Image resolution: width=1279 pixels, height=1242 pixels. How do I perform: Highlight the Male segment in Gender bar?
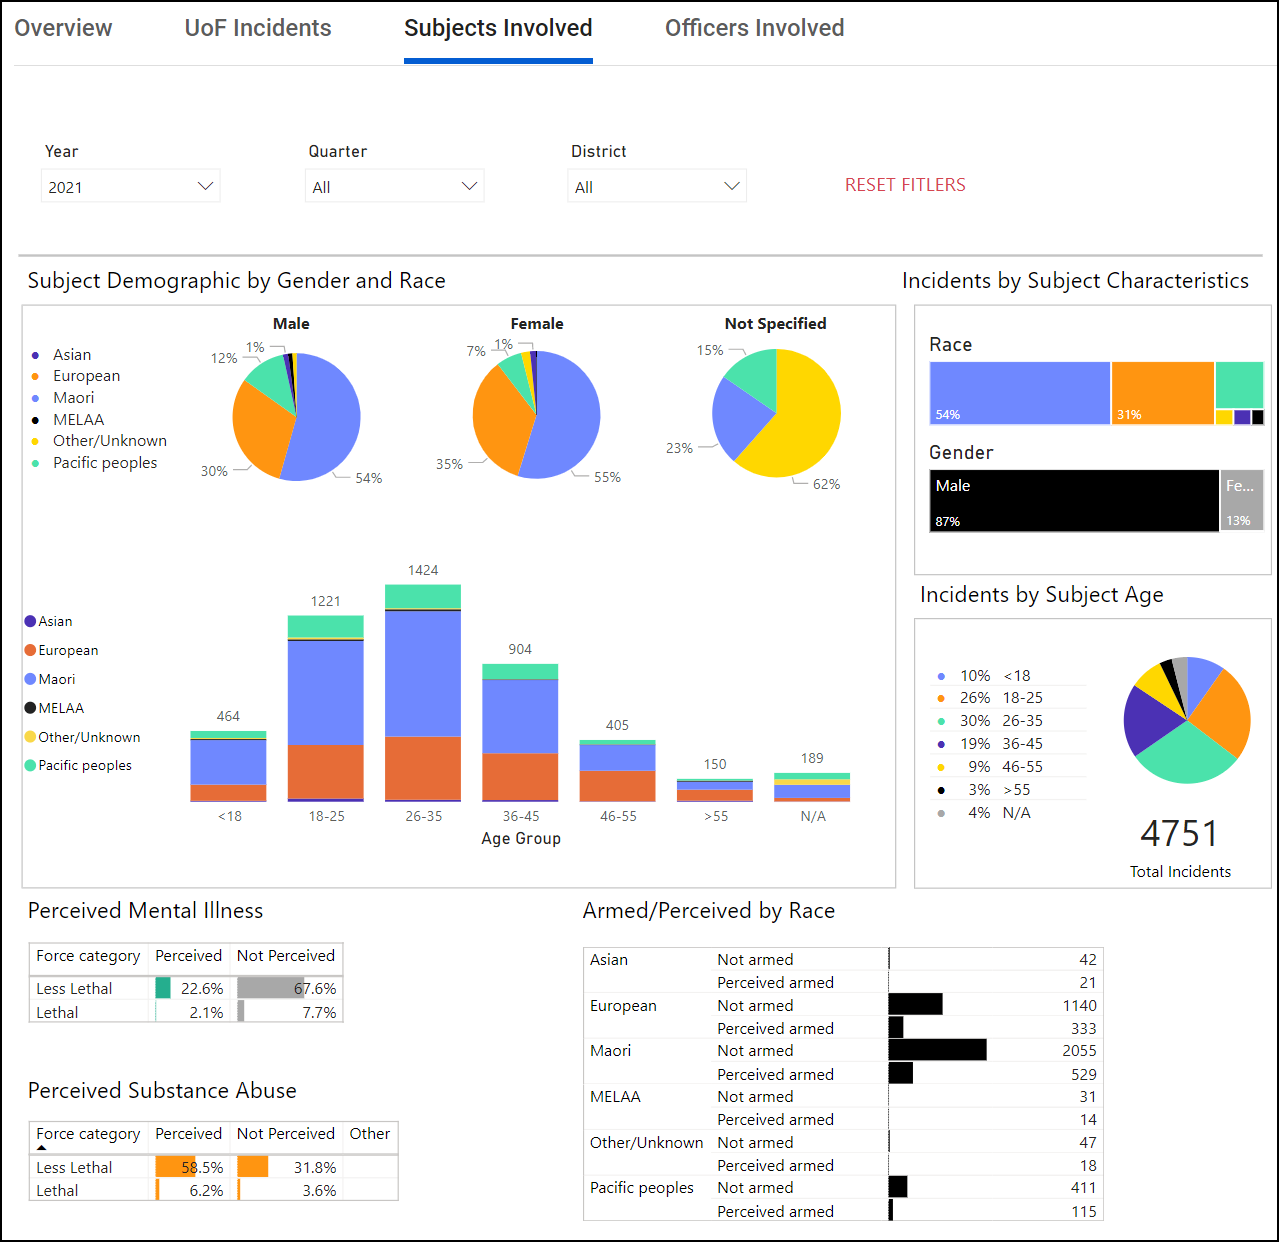tap(1073, 500)
